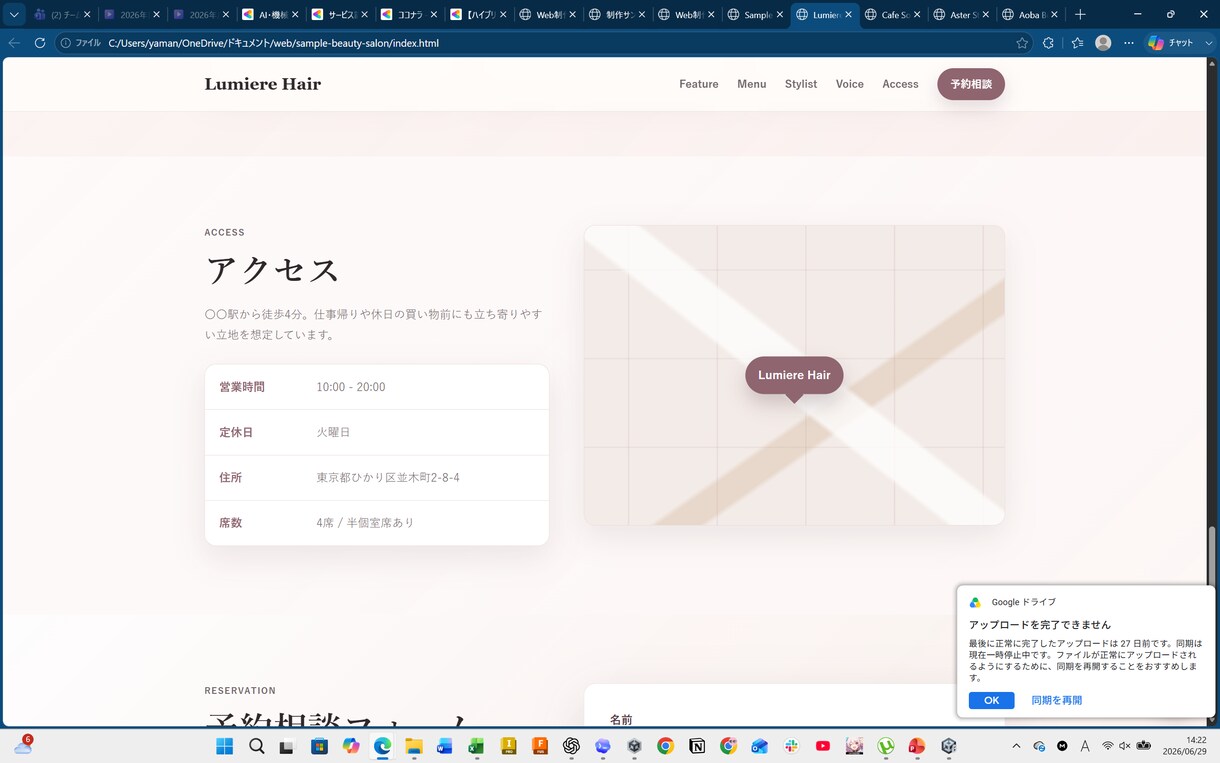The height and width of the screenshot is (763, 1220).
Task: Open Slack from the taskbar
Action: click(x=791, y=746)
